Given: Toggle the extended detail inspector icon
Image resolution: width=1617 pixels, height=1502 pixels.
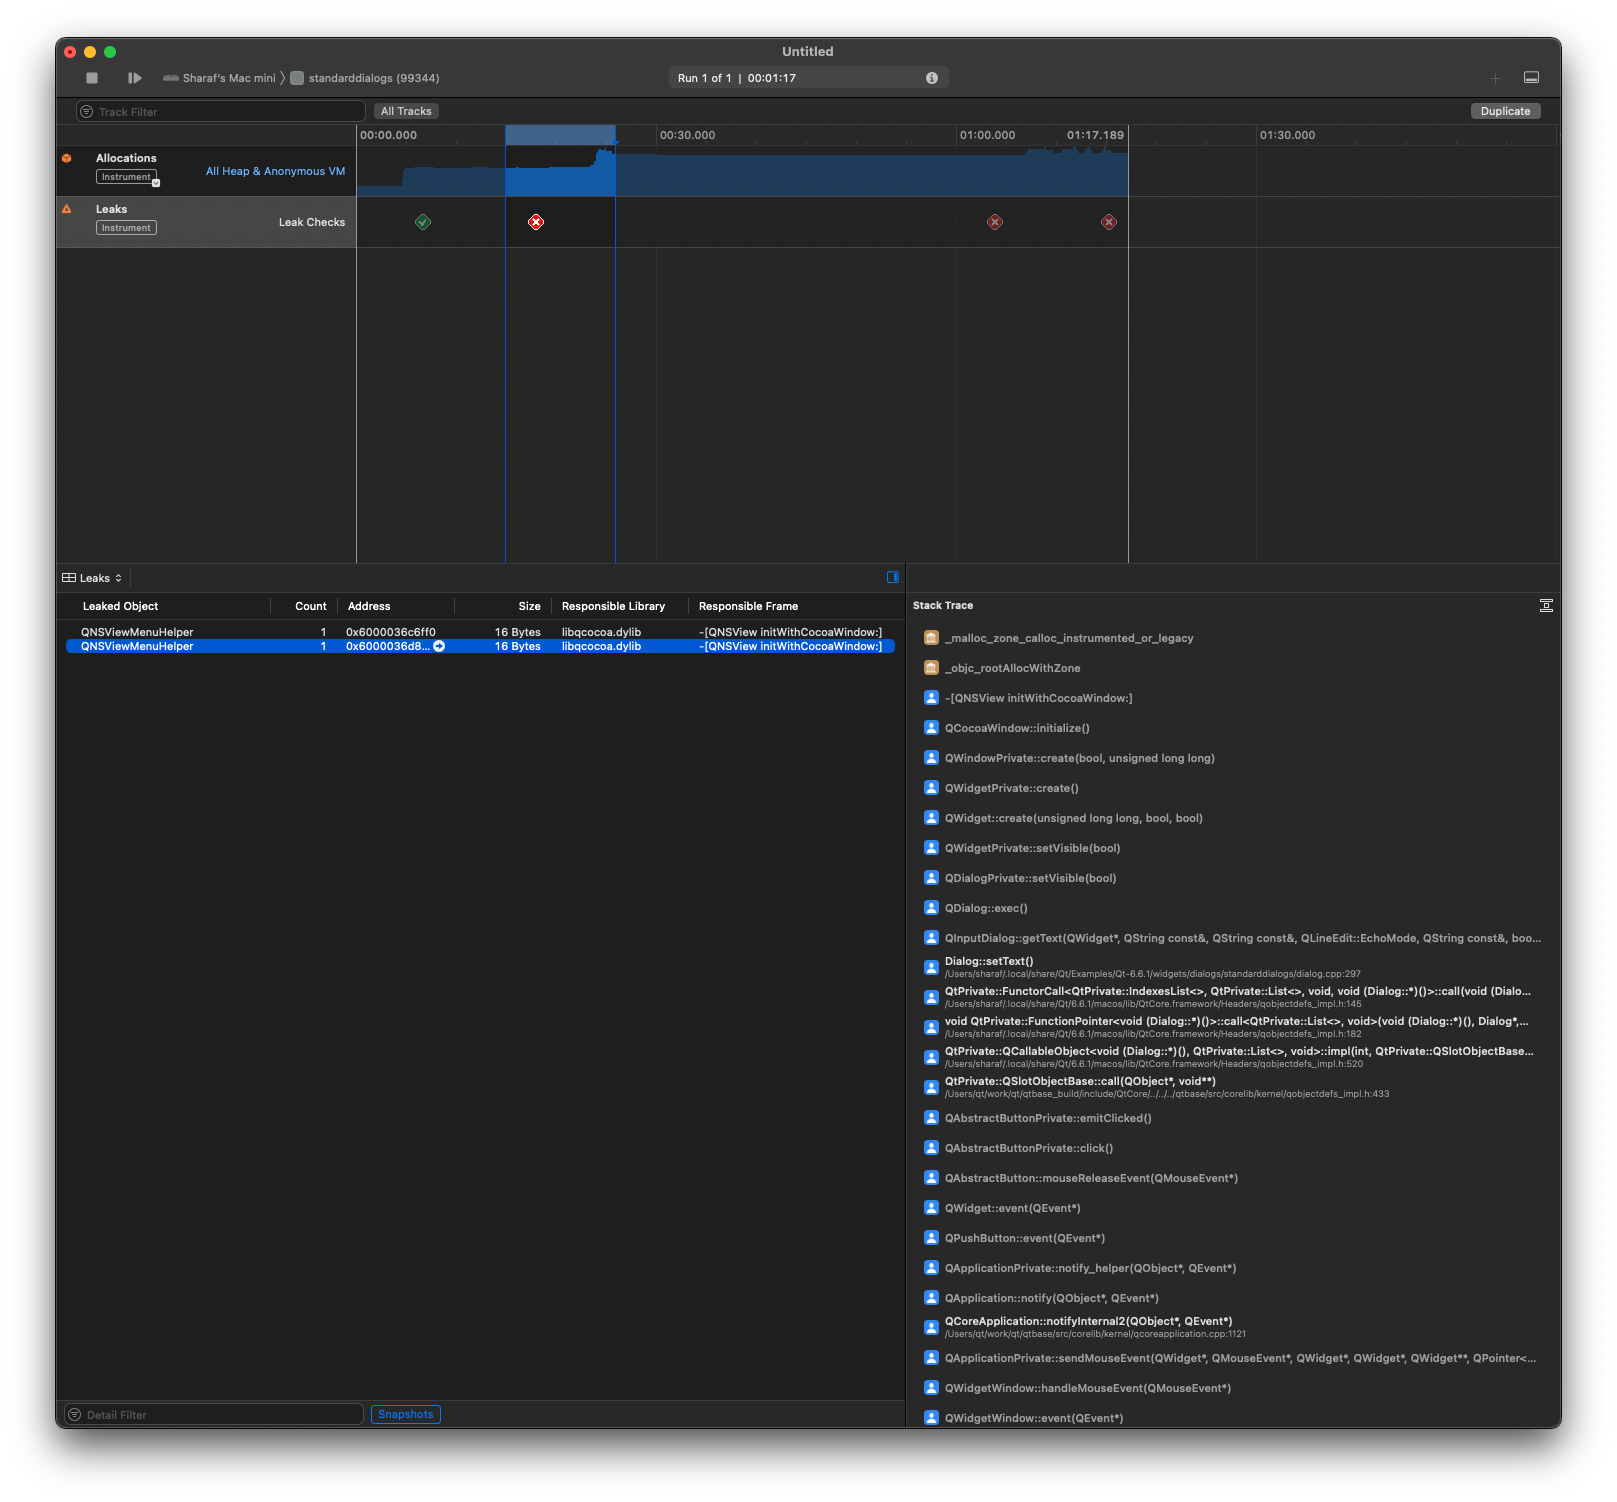Looking at the screenshot, I should tap(893, 577).
